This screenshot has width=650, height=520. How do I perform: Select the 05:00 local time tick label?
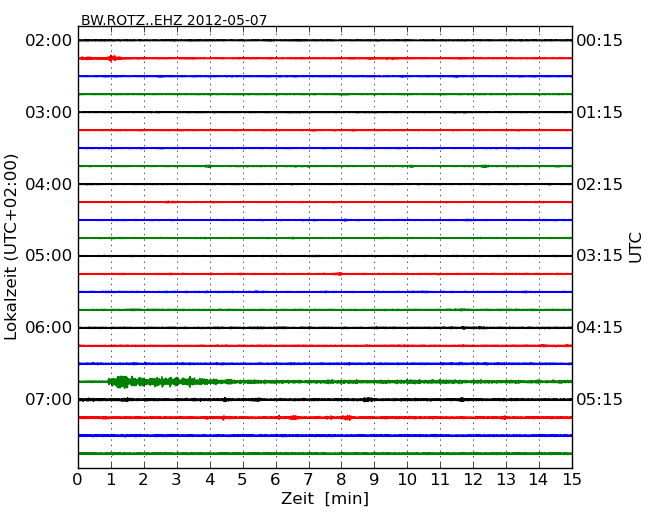49,256
